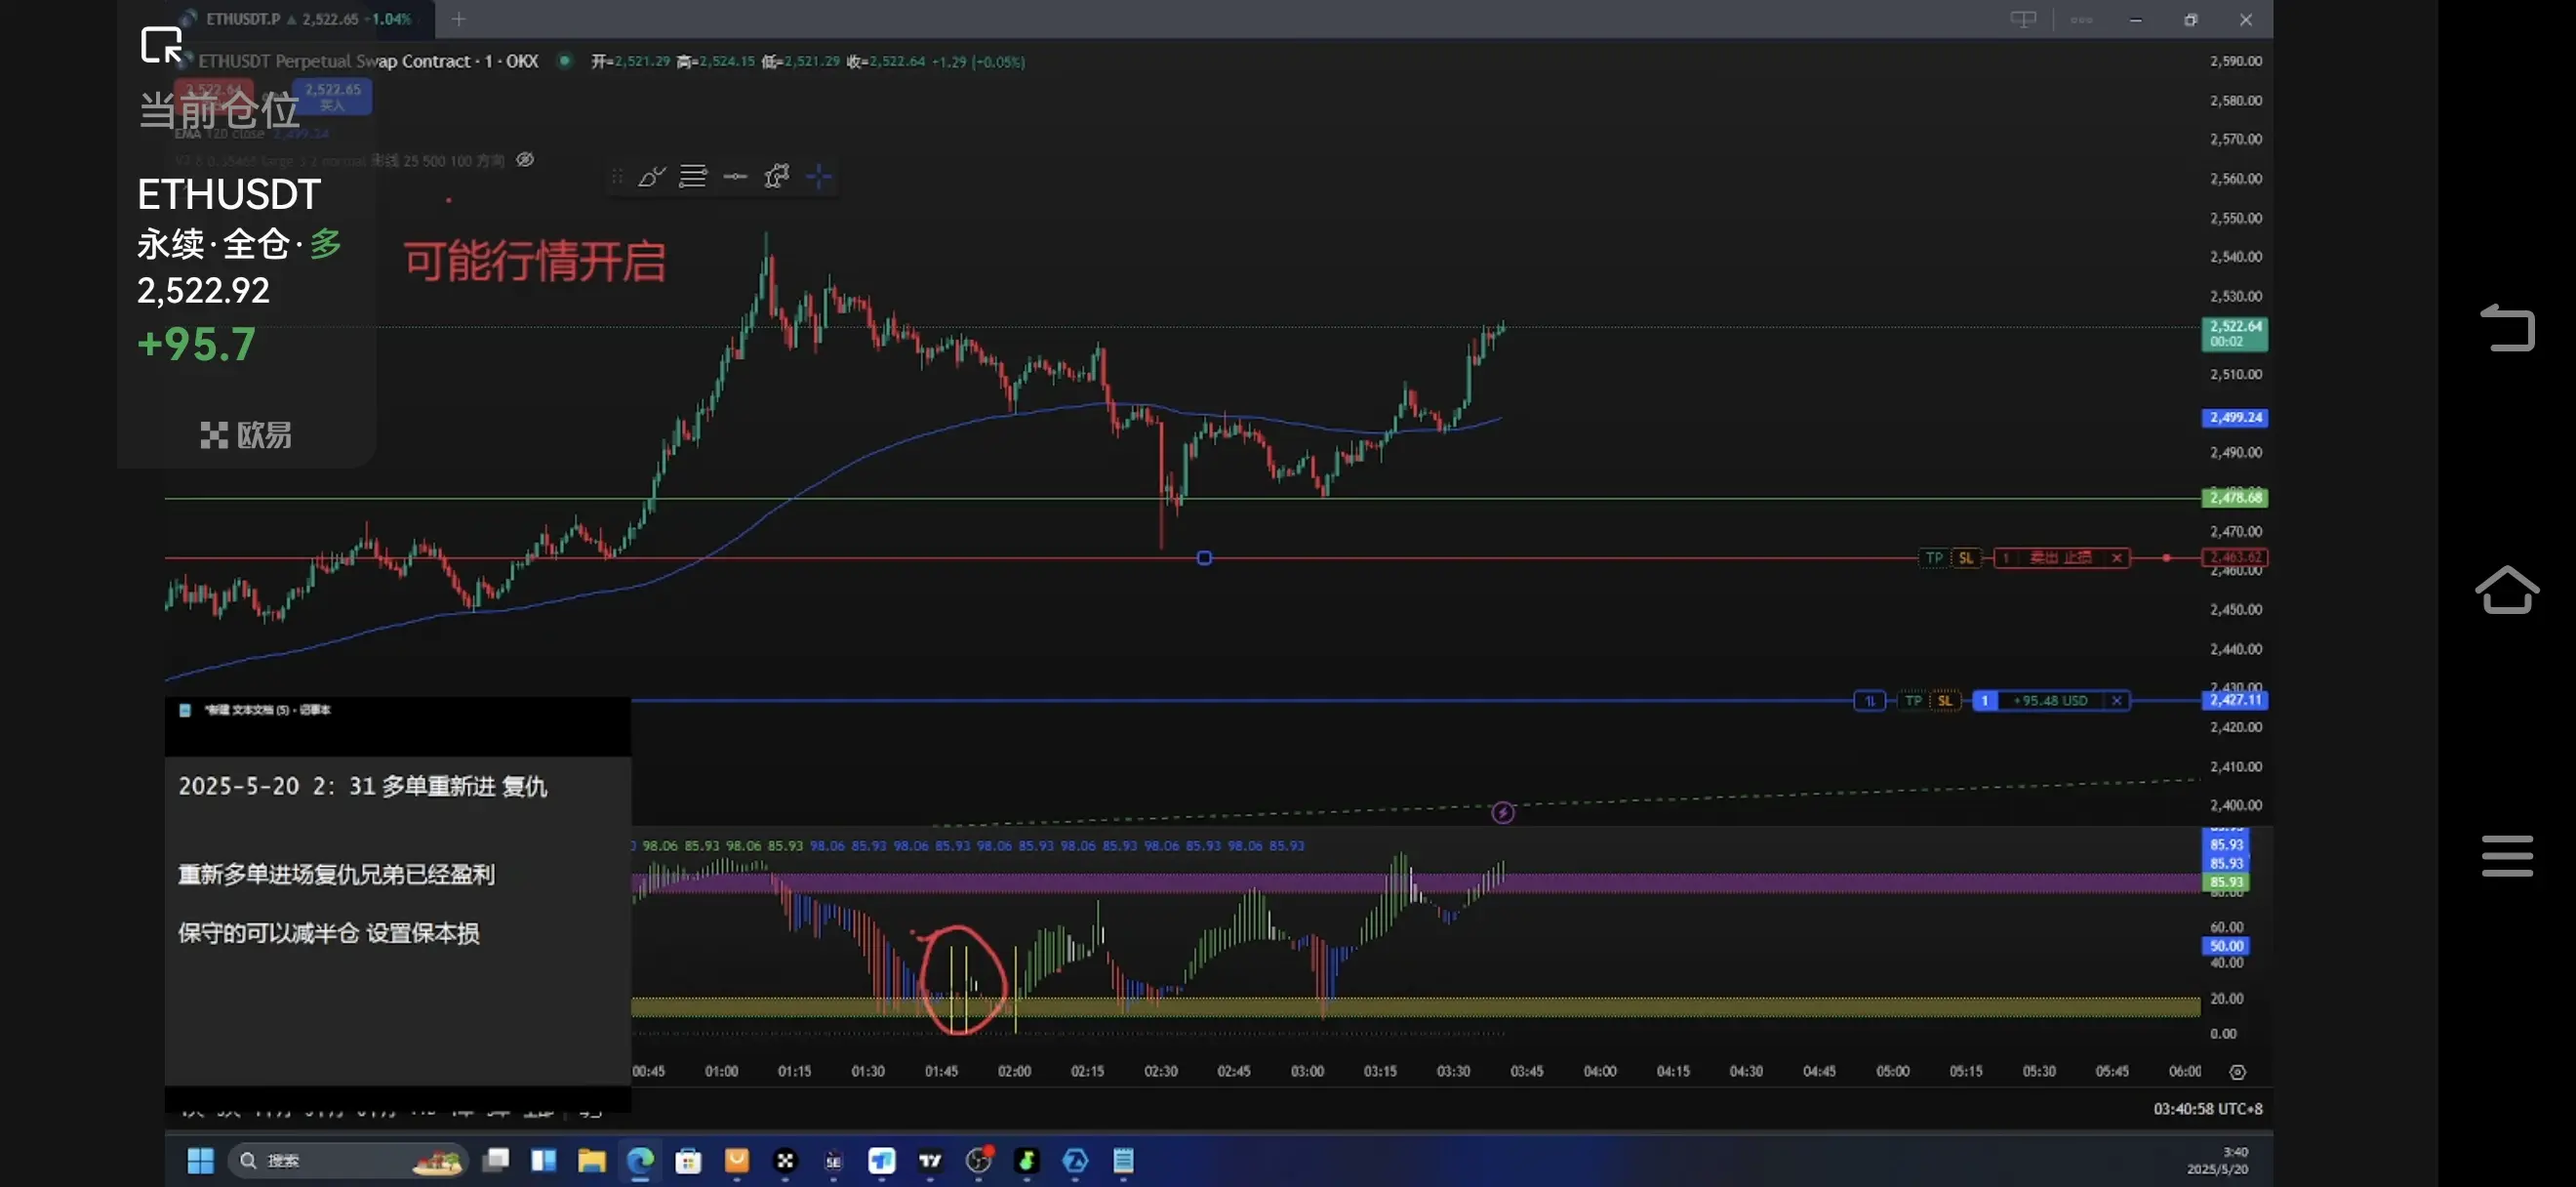Select the brush drawing tool
This screenshot has width=2576, height=1187.
[651, 177]
